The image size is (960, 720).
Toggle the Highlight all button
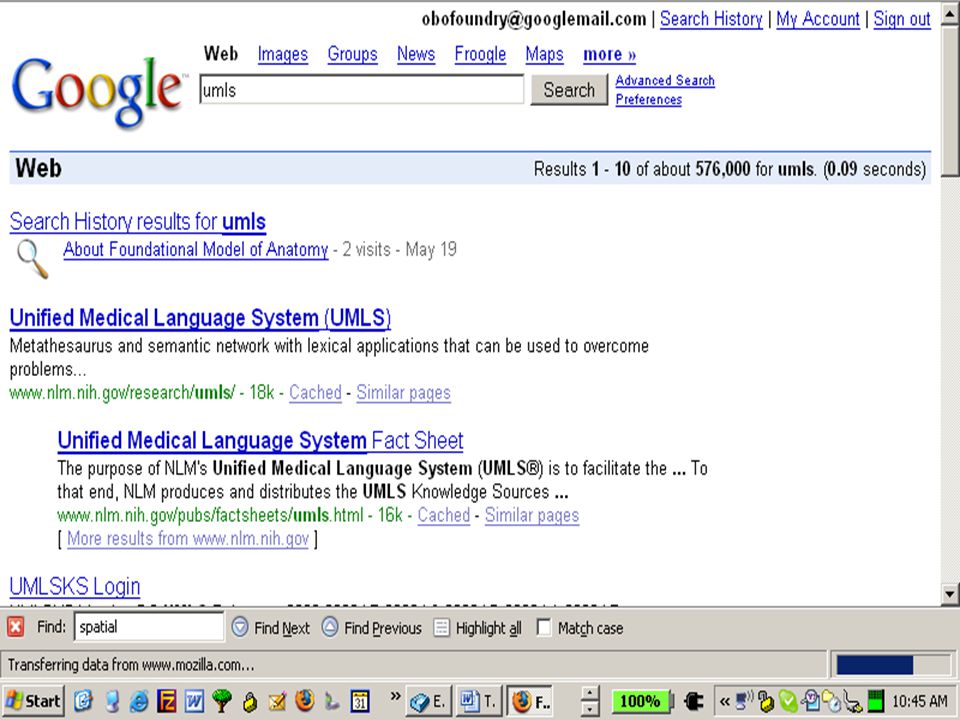tap(478, 628)
